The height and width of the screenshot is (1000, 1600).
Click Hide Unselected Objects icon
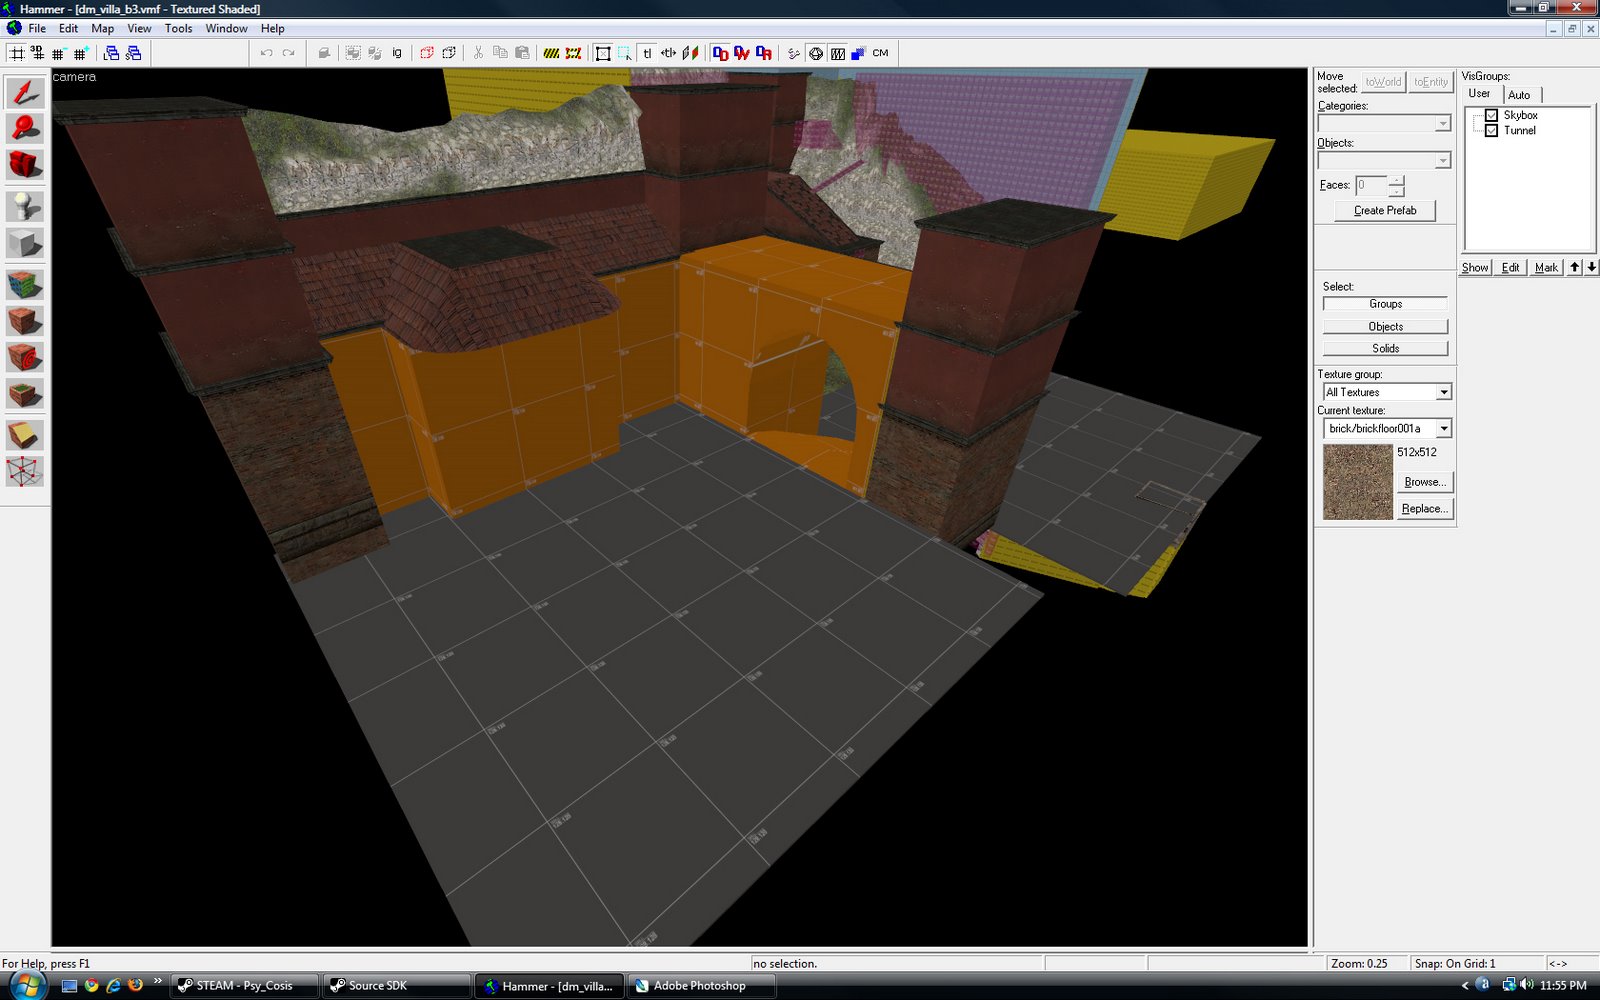coord(449,53)
